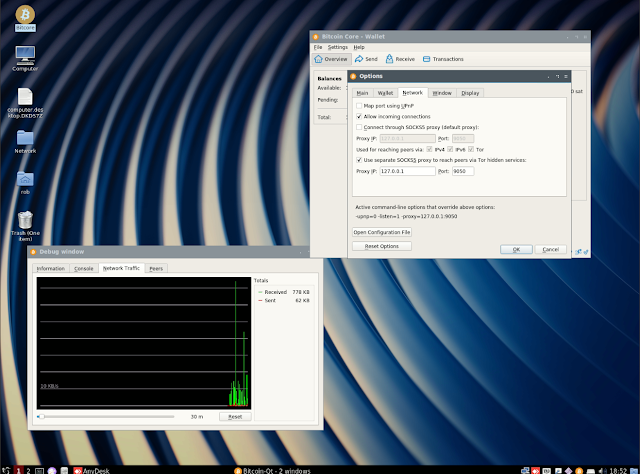640x474 pixels.
Task: Click the network traffic graph area
Action: (144, 343)
